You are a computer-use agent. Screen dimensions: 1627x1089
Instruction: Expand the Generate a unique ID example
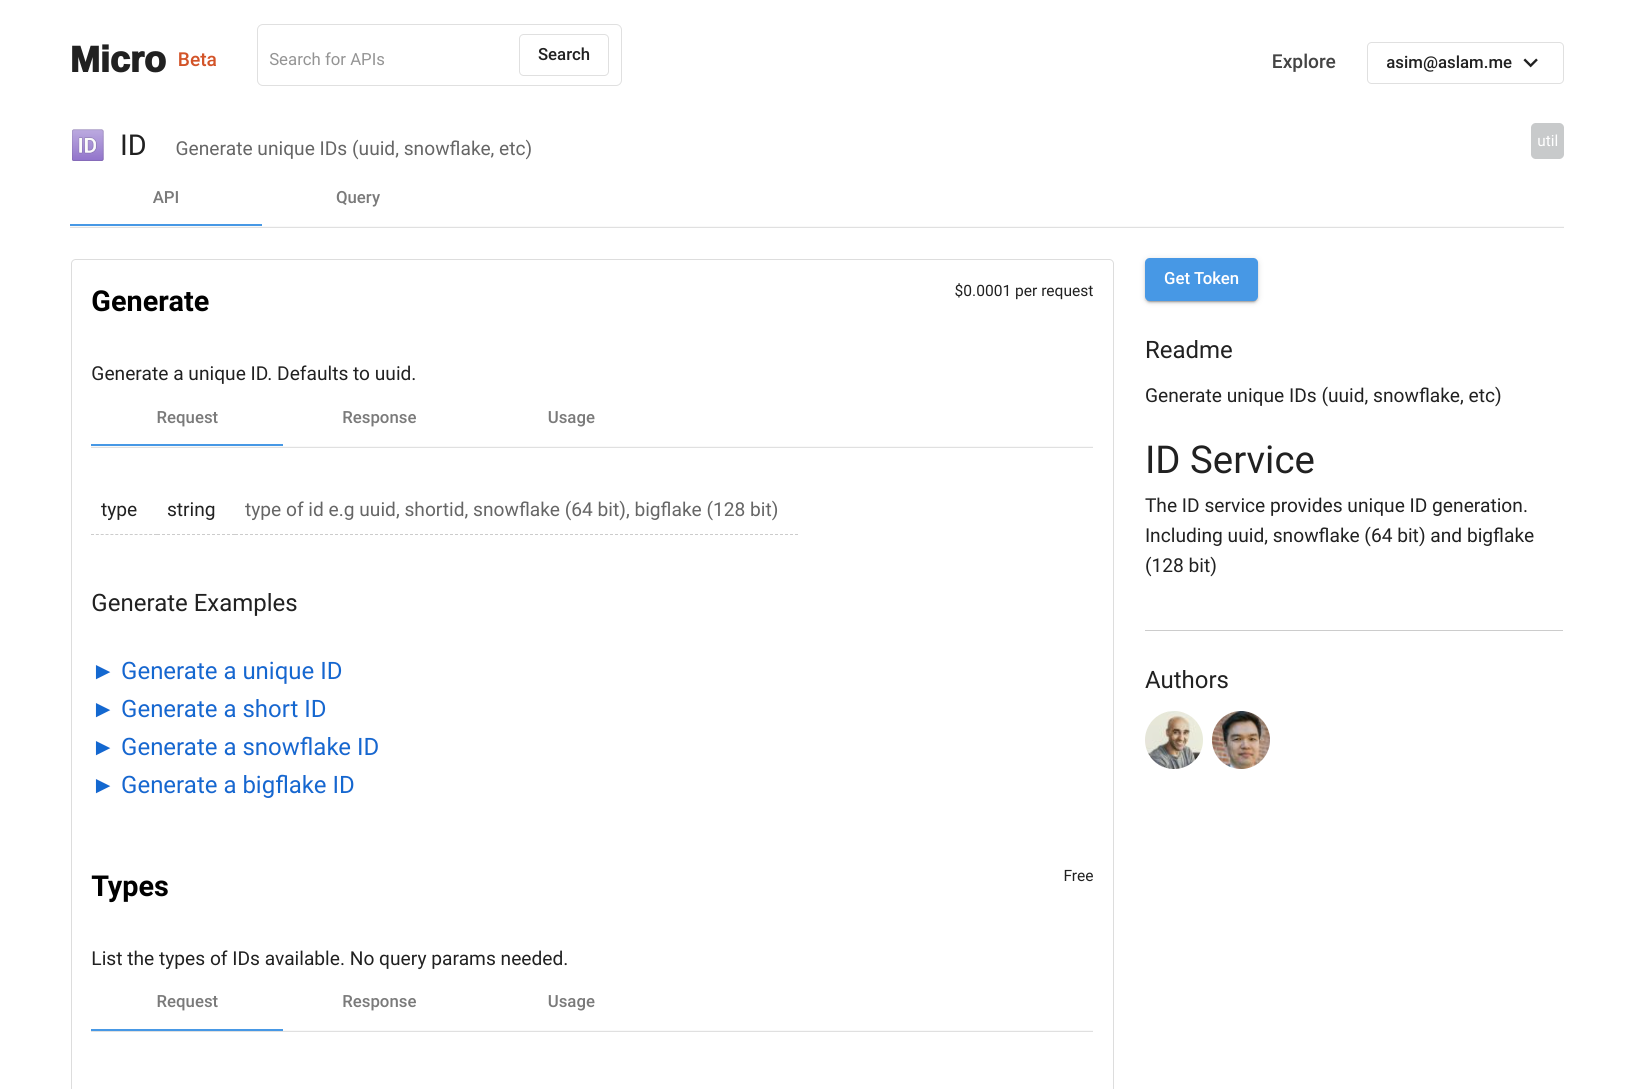click(231, 671)
